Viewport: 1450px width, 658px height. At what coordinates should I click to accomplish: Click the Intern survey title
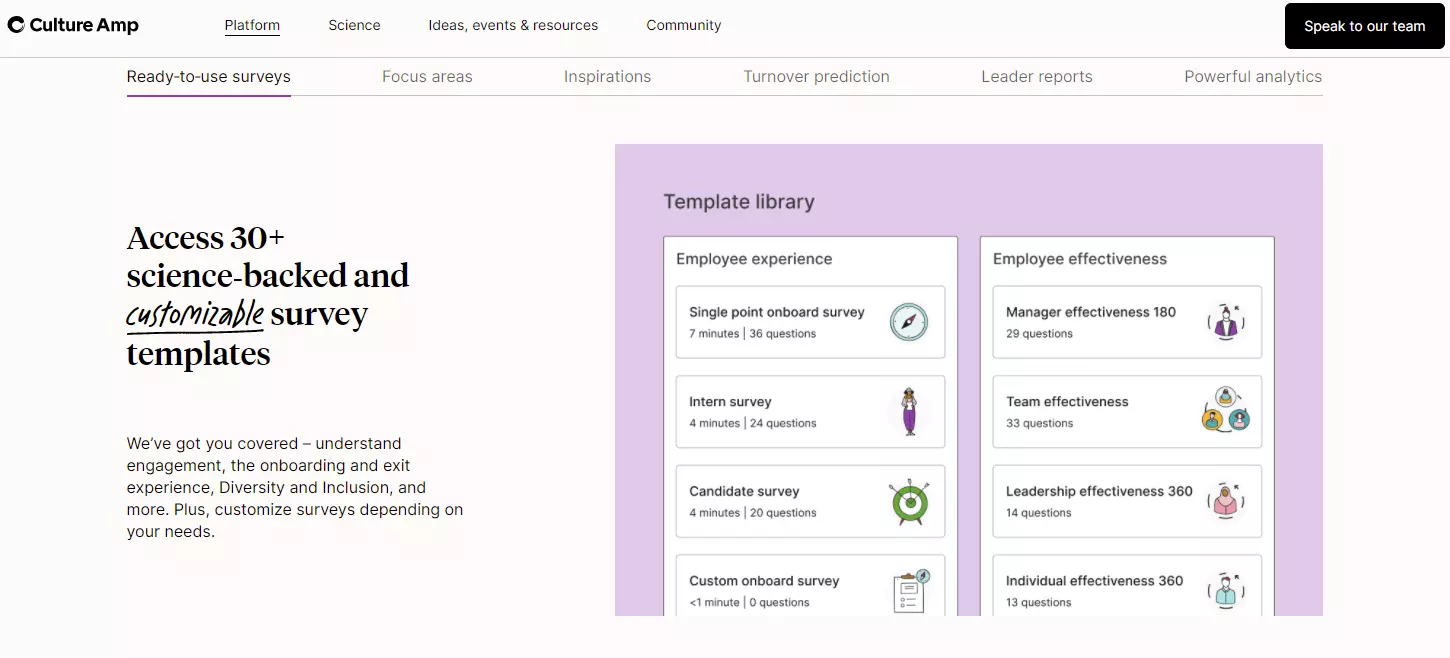coord(730,402)
